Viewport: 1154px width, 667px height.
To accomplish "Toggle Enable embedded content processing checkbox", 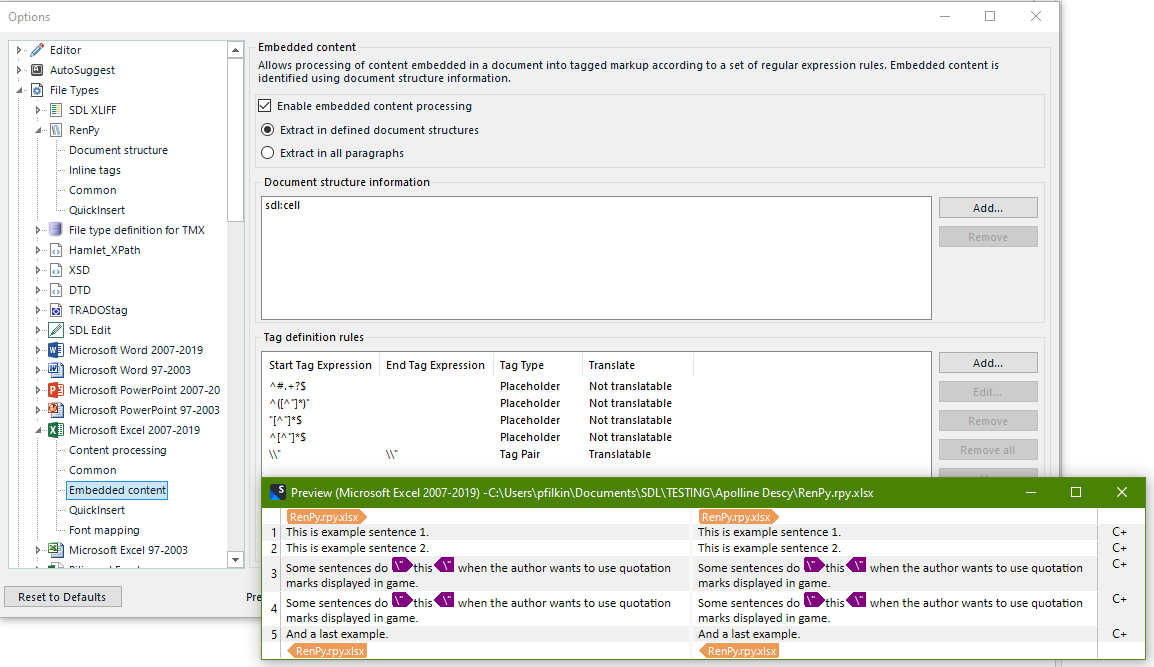I will pyautogui.click(x=265, y=106).
